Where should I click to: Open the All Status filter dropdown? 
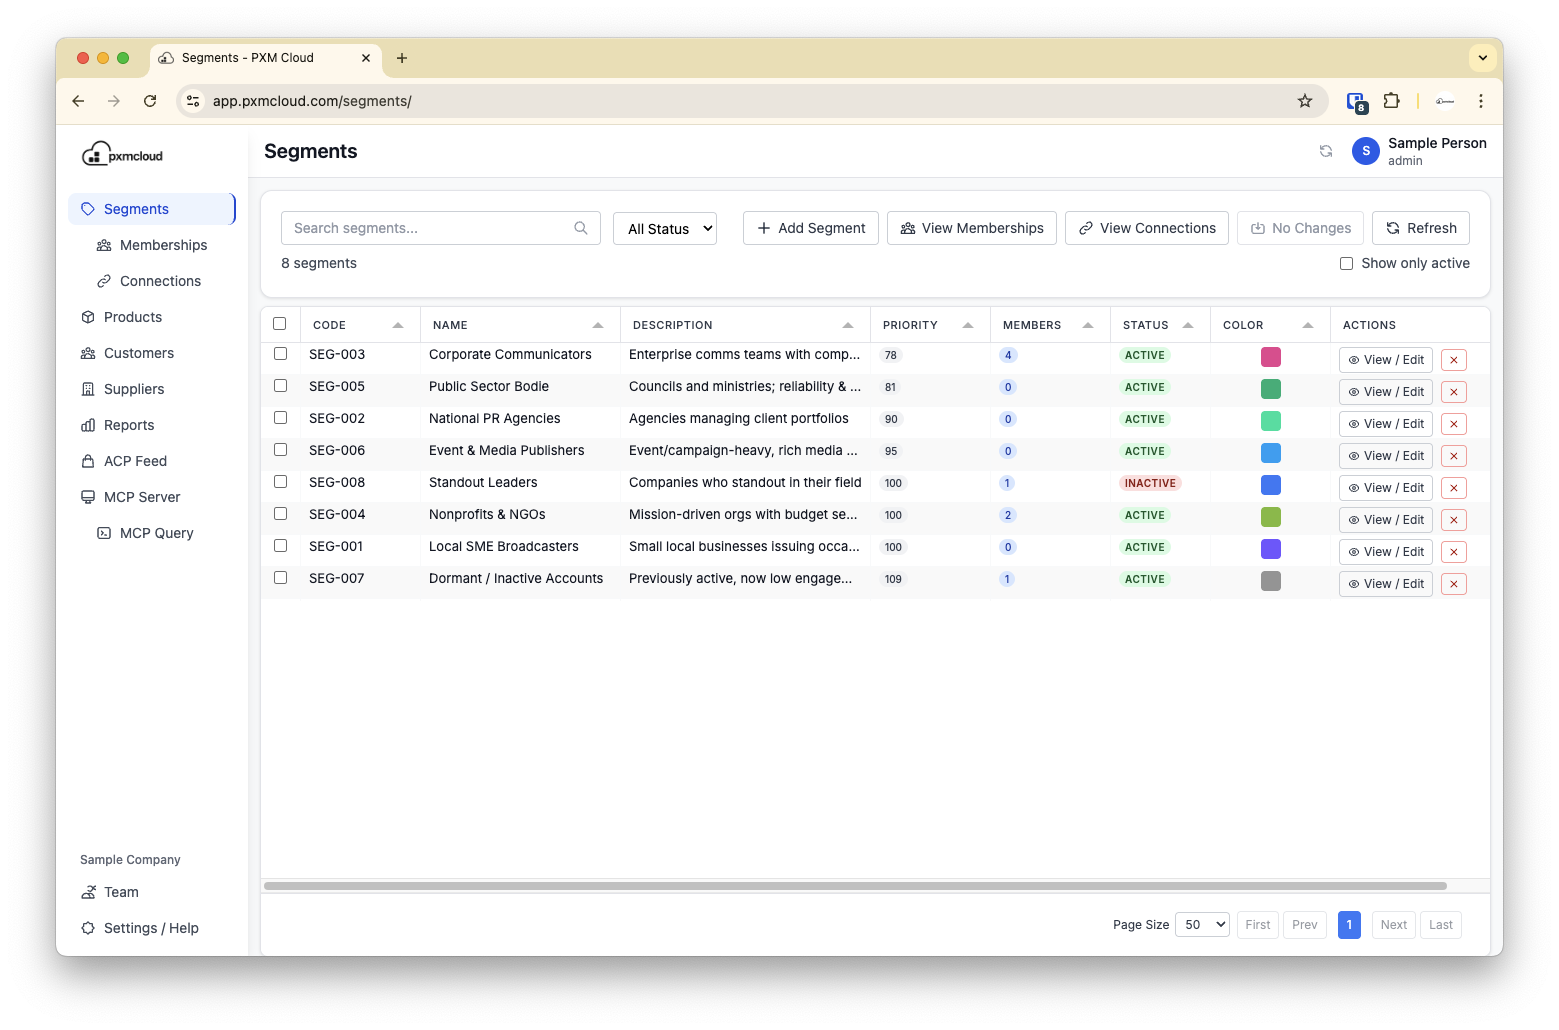(x=665, y=228)
